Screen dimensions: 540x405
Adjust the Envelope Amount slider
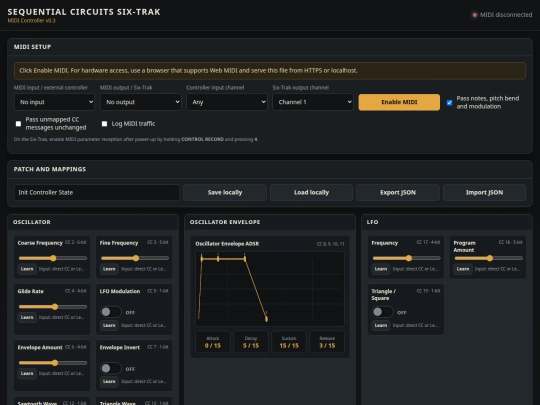coord(53,363)
